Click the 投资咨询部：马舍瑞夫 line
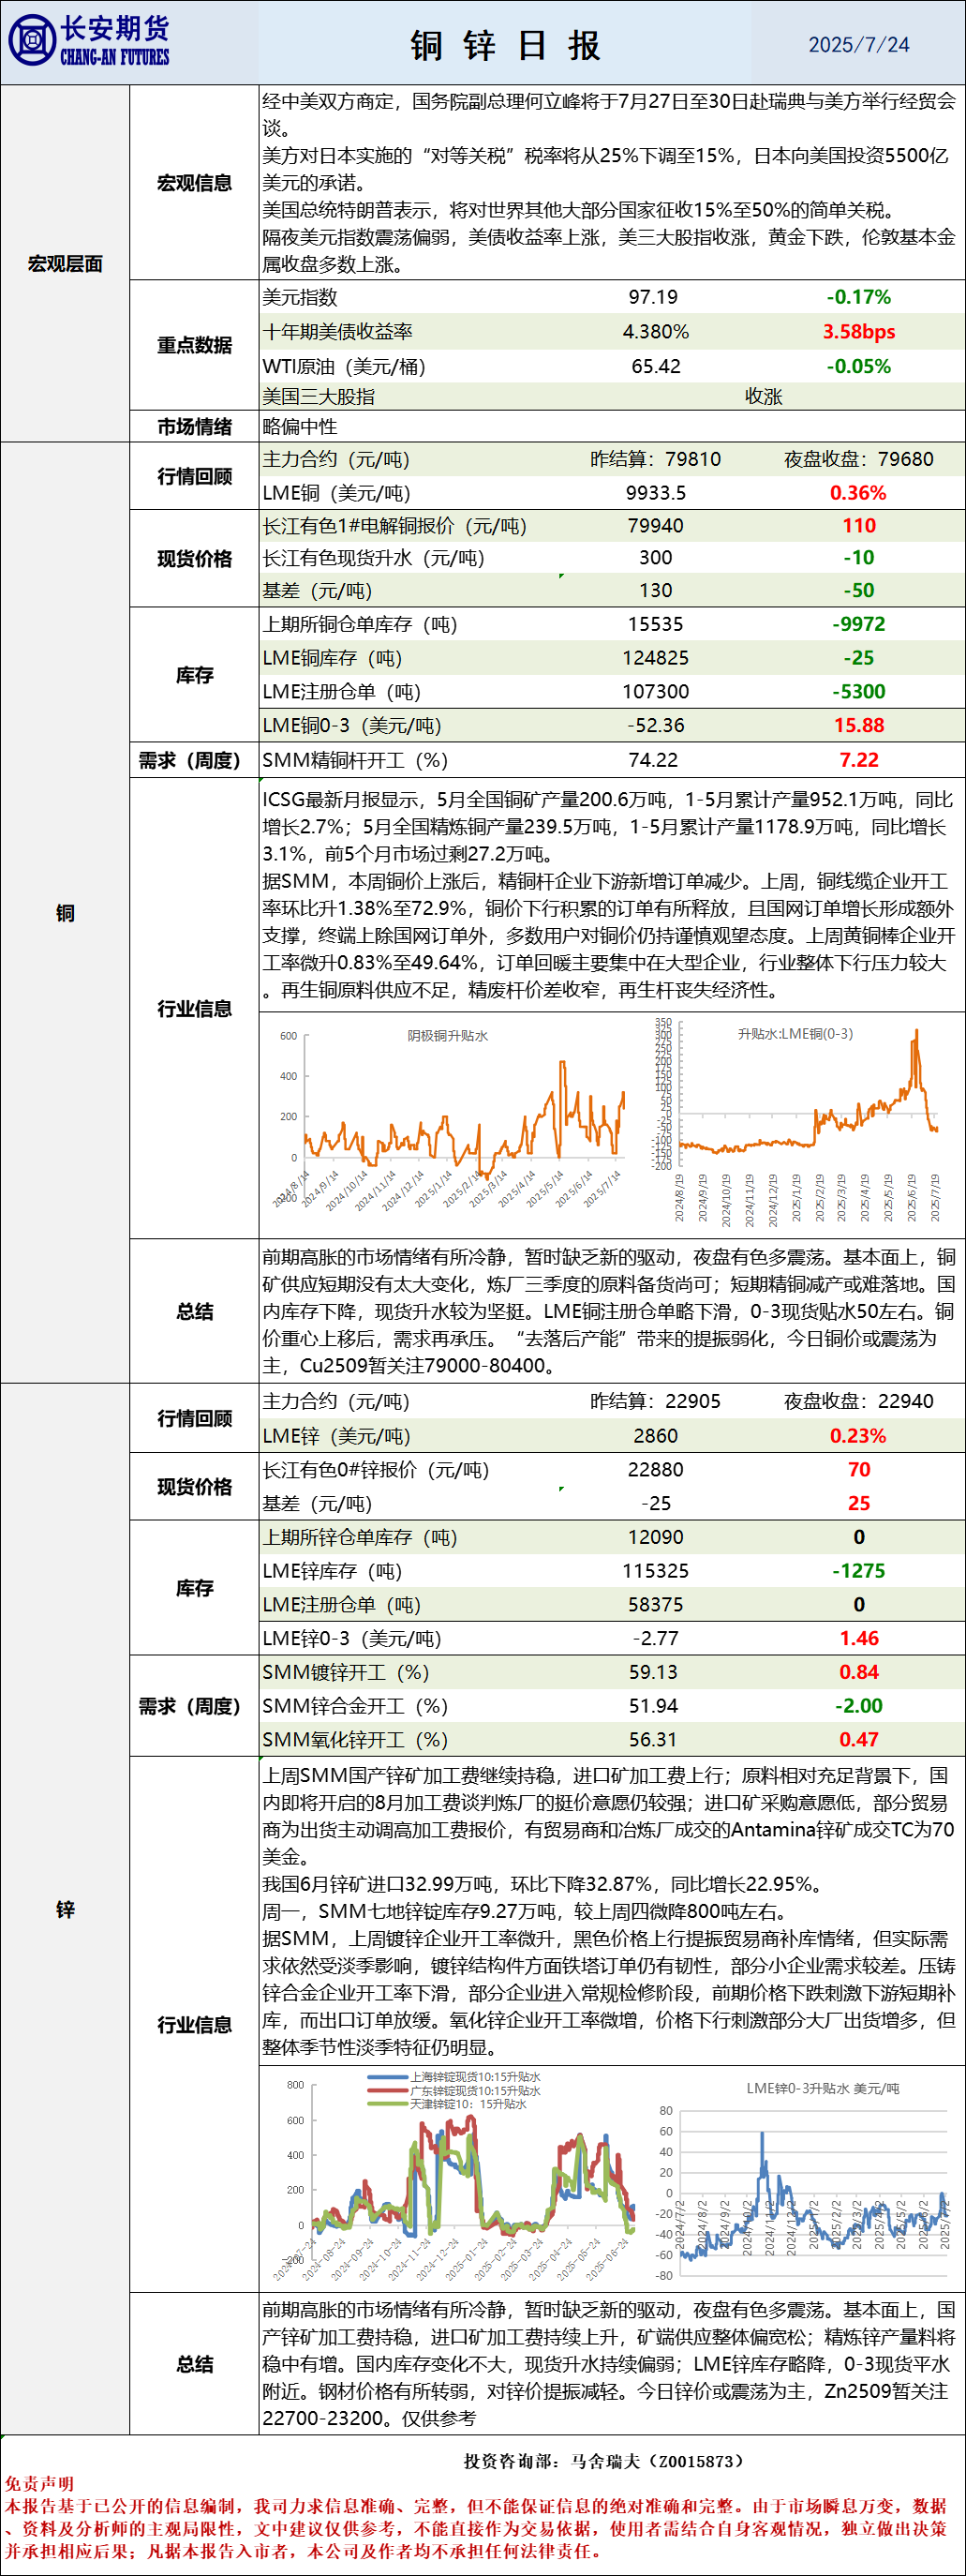 (604, 2461)
